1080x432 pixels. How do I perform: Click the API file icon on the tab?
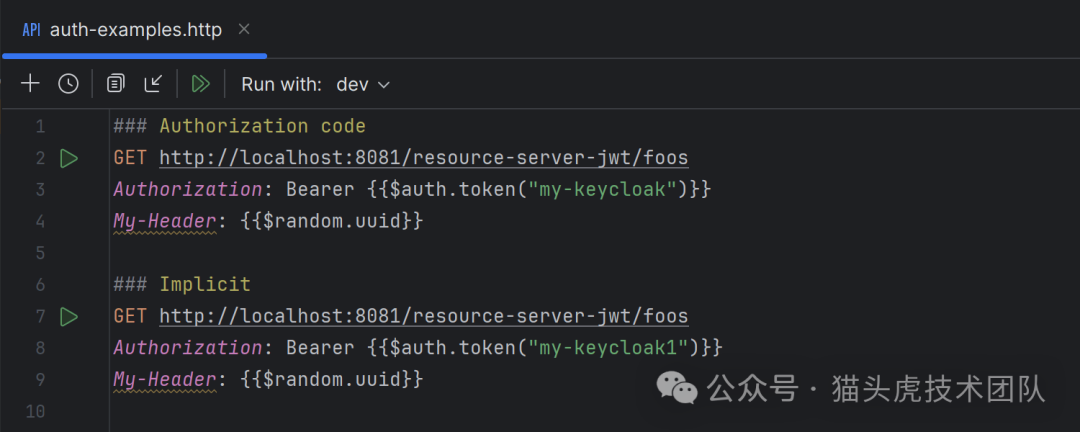[x=31, y=30]
